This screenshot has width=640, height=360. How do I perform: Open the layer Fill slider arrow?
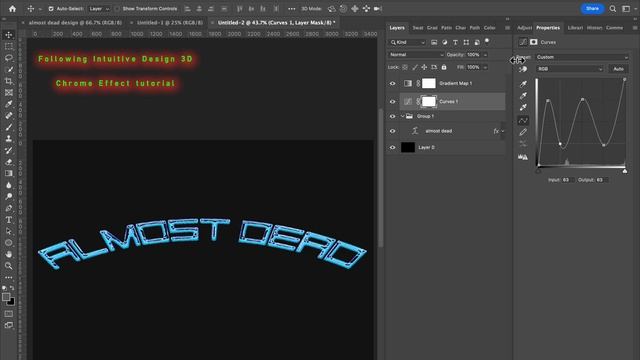(485, 67)
